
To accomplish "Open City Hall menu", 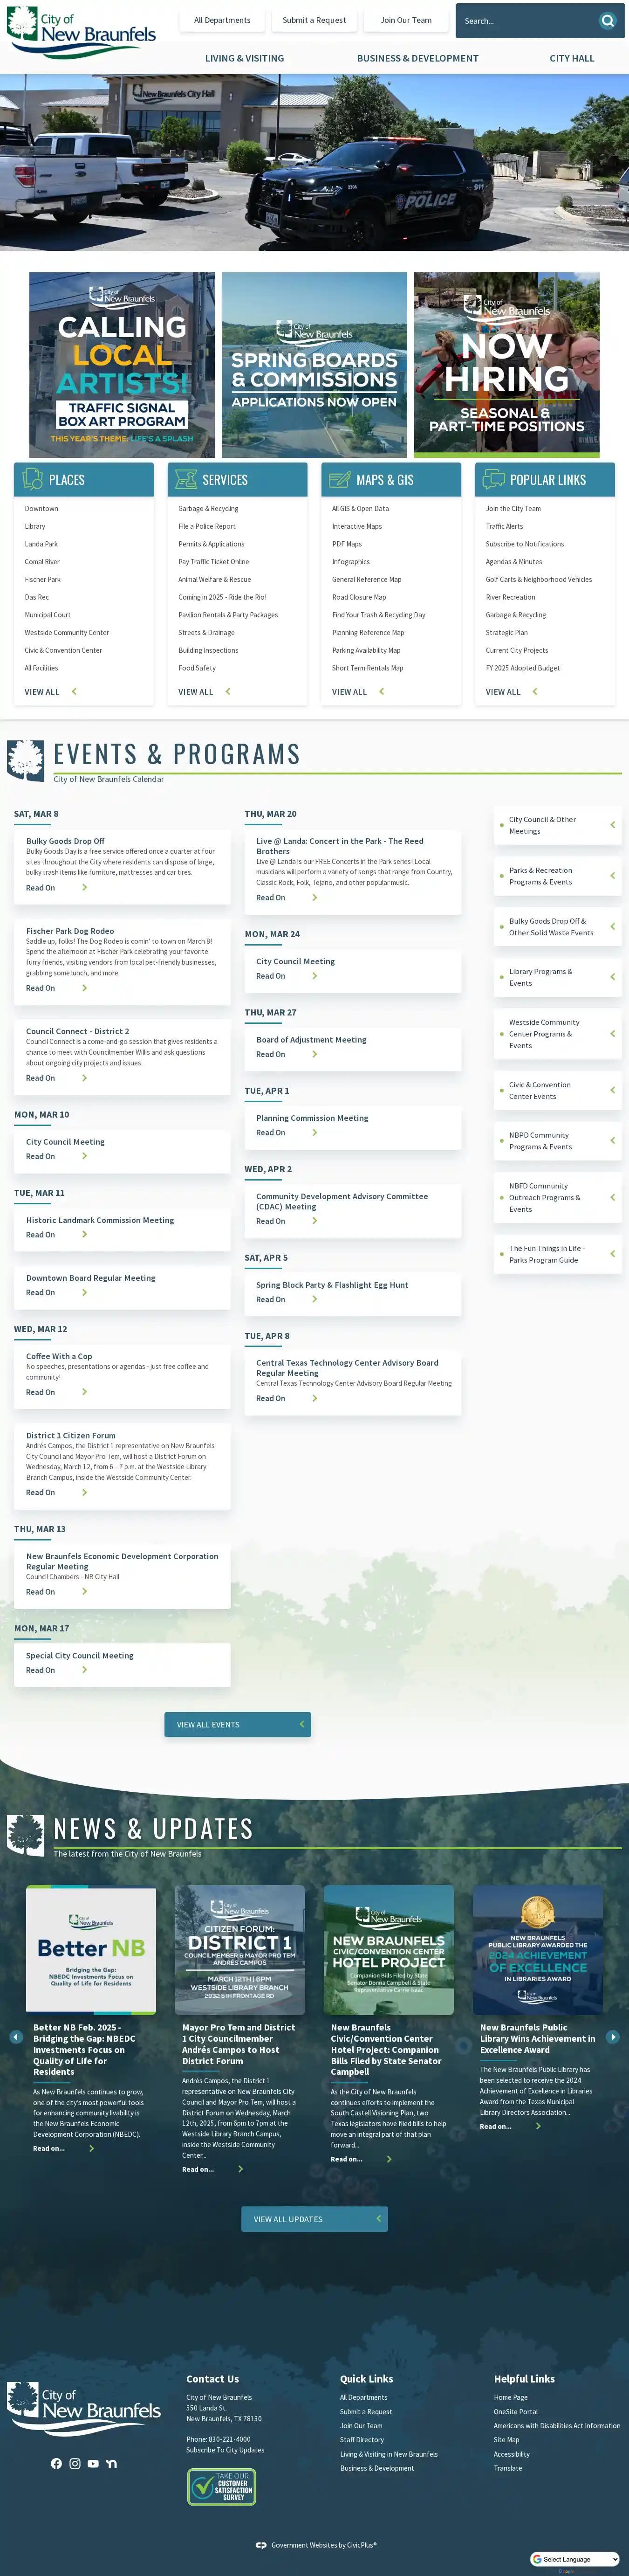I will 572,58.
